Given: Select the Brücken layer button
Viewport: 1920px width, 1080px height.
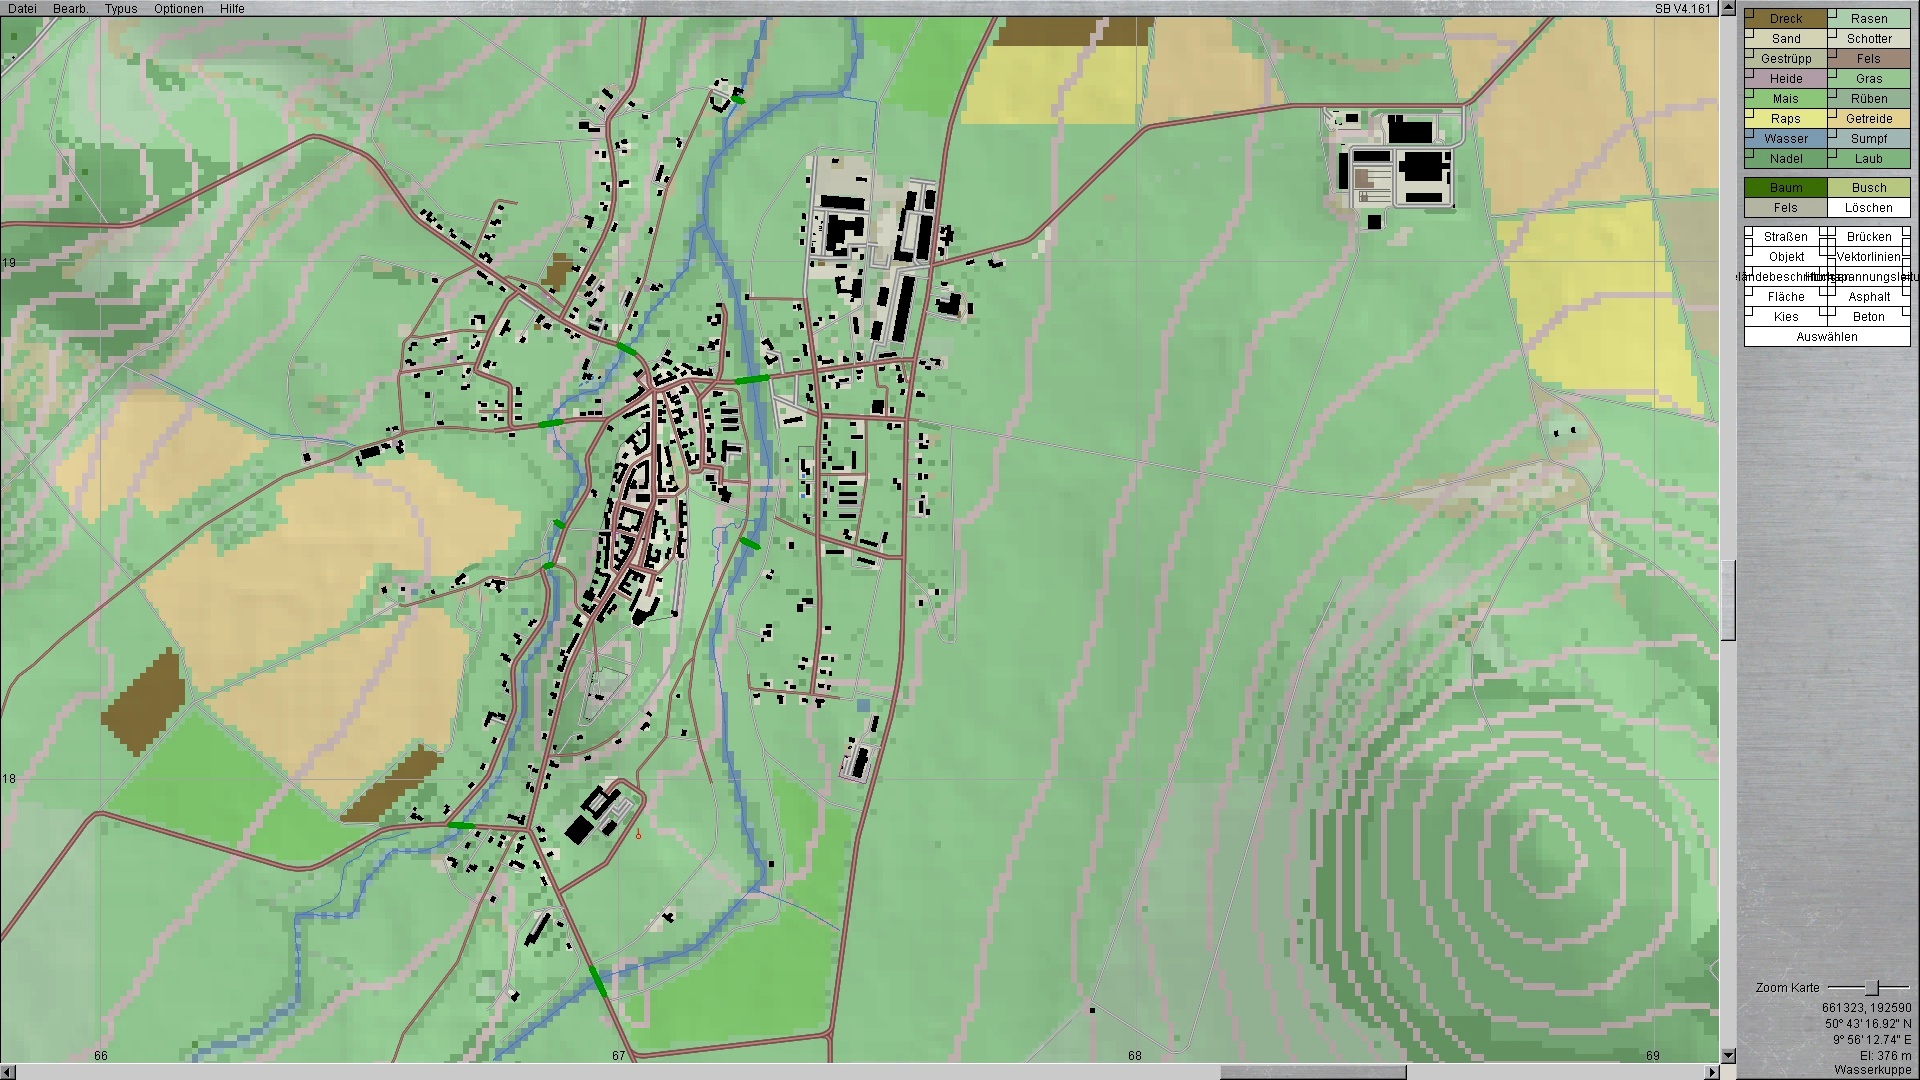Looking at the screenshot, I should 1868,237.
